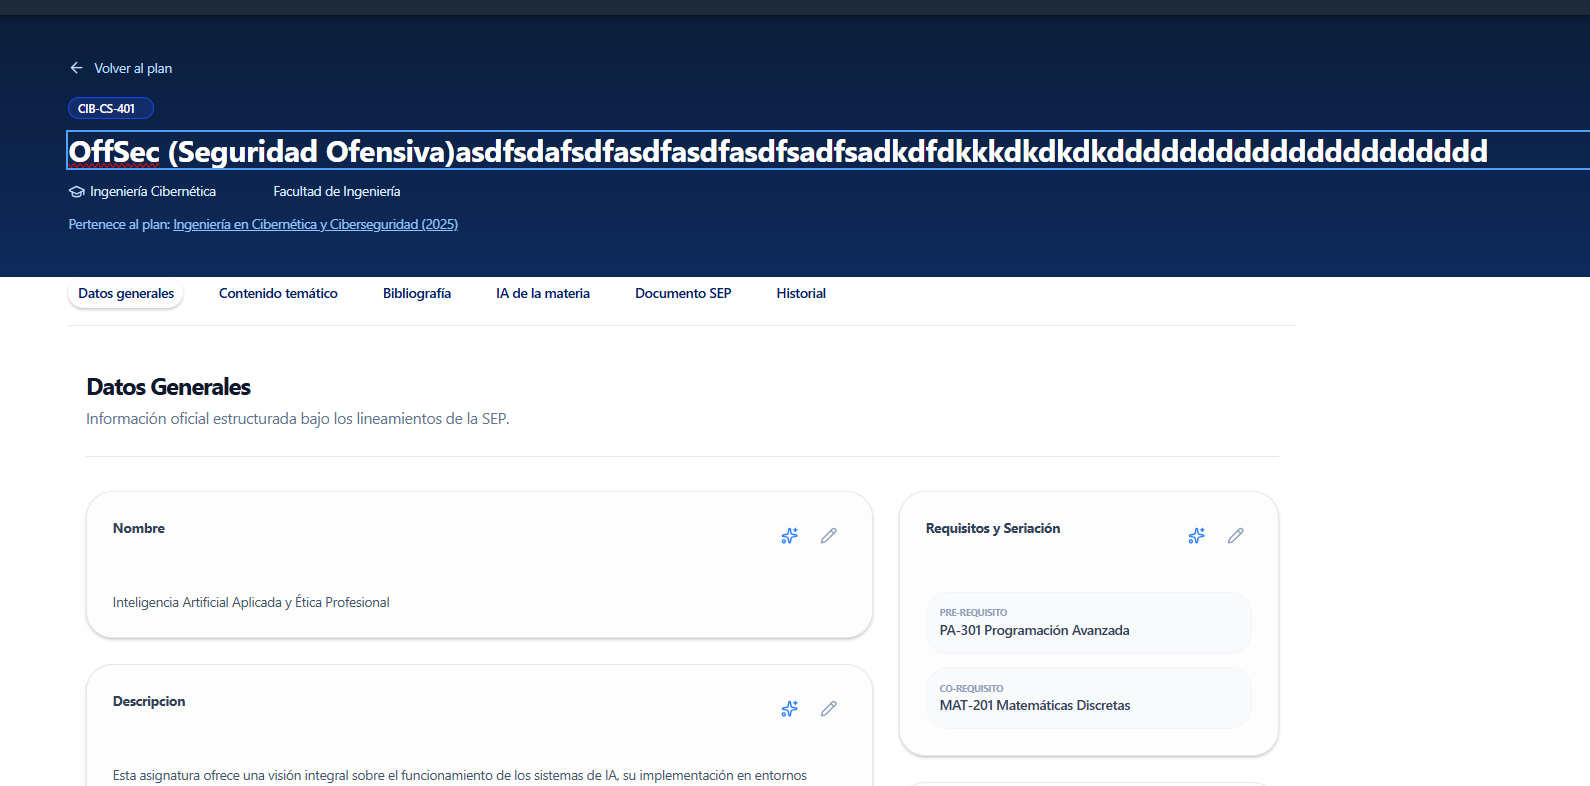Viewport: 1590px width, 786px height.
Task: Select PA-301 Programación Avanzada pre-requisite card
Action: click(1088, 623)
